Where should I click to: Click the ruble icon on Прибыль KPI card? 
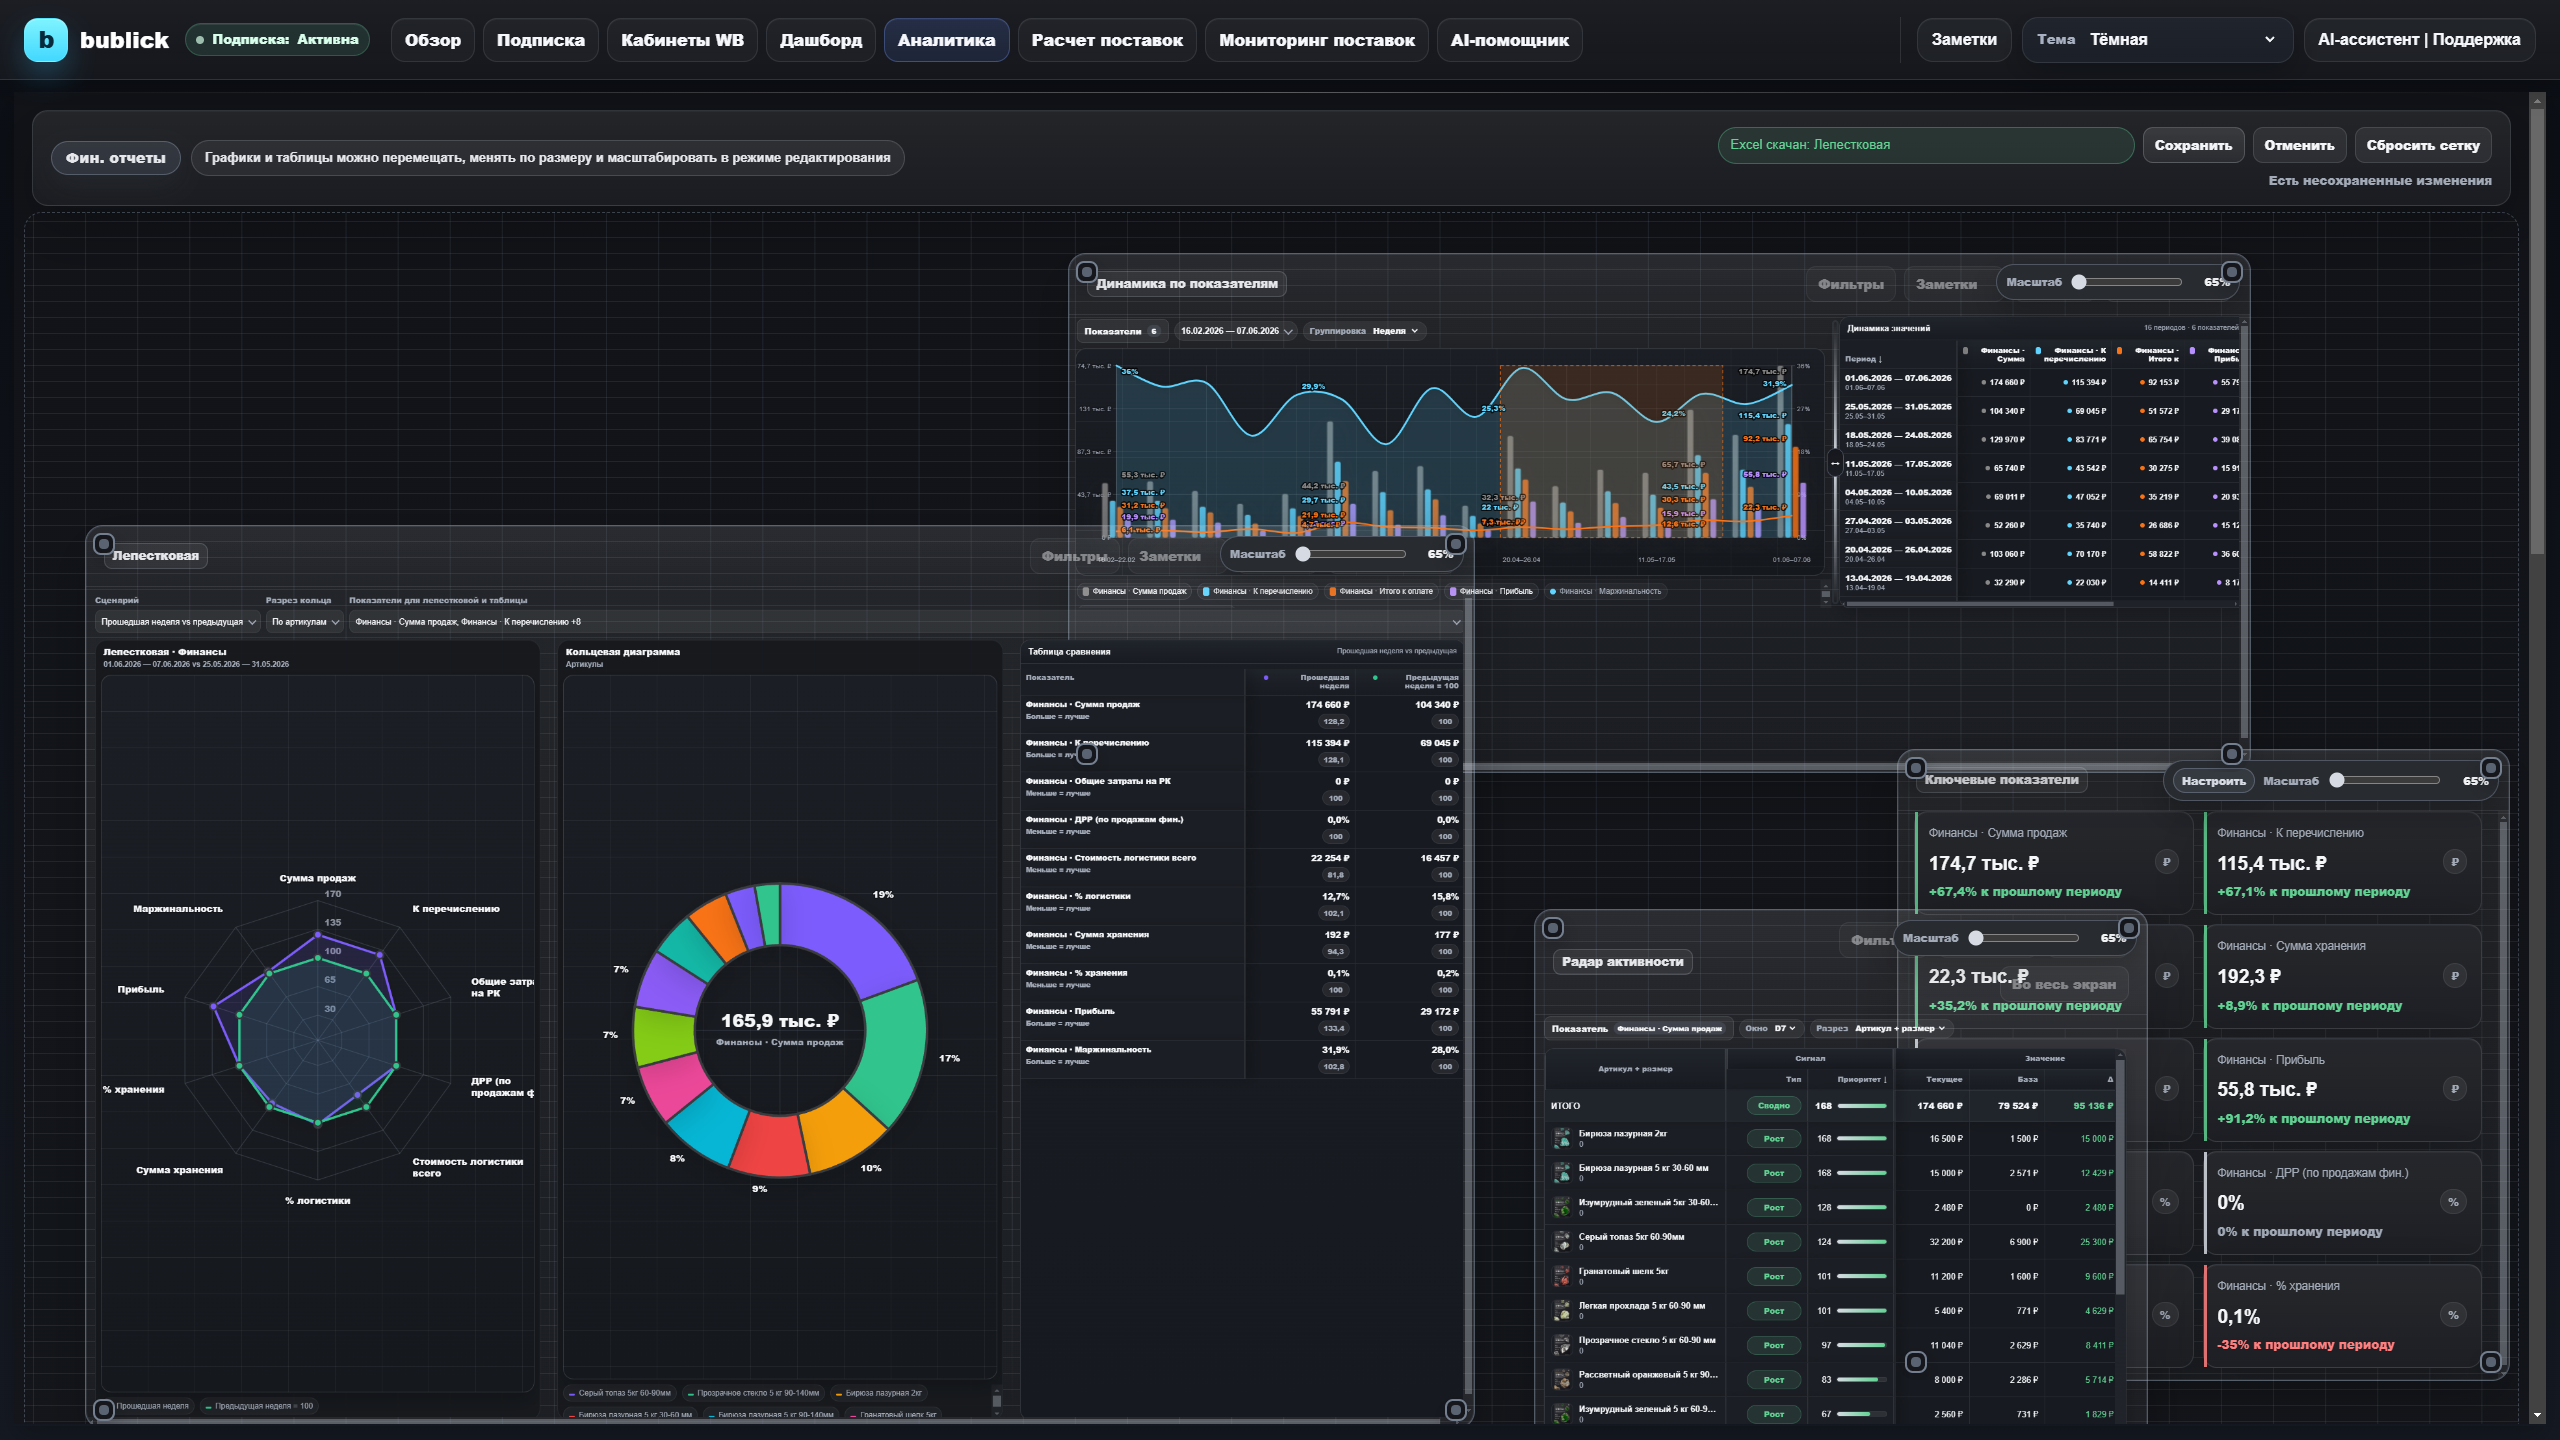(x=2454, y=1089)
